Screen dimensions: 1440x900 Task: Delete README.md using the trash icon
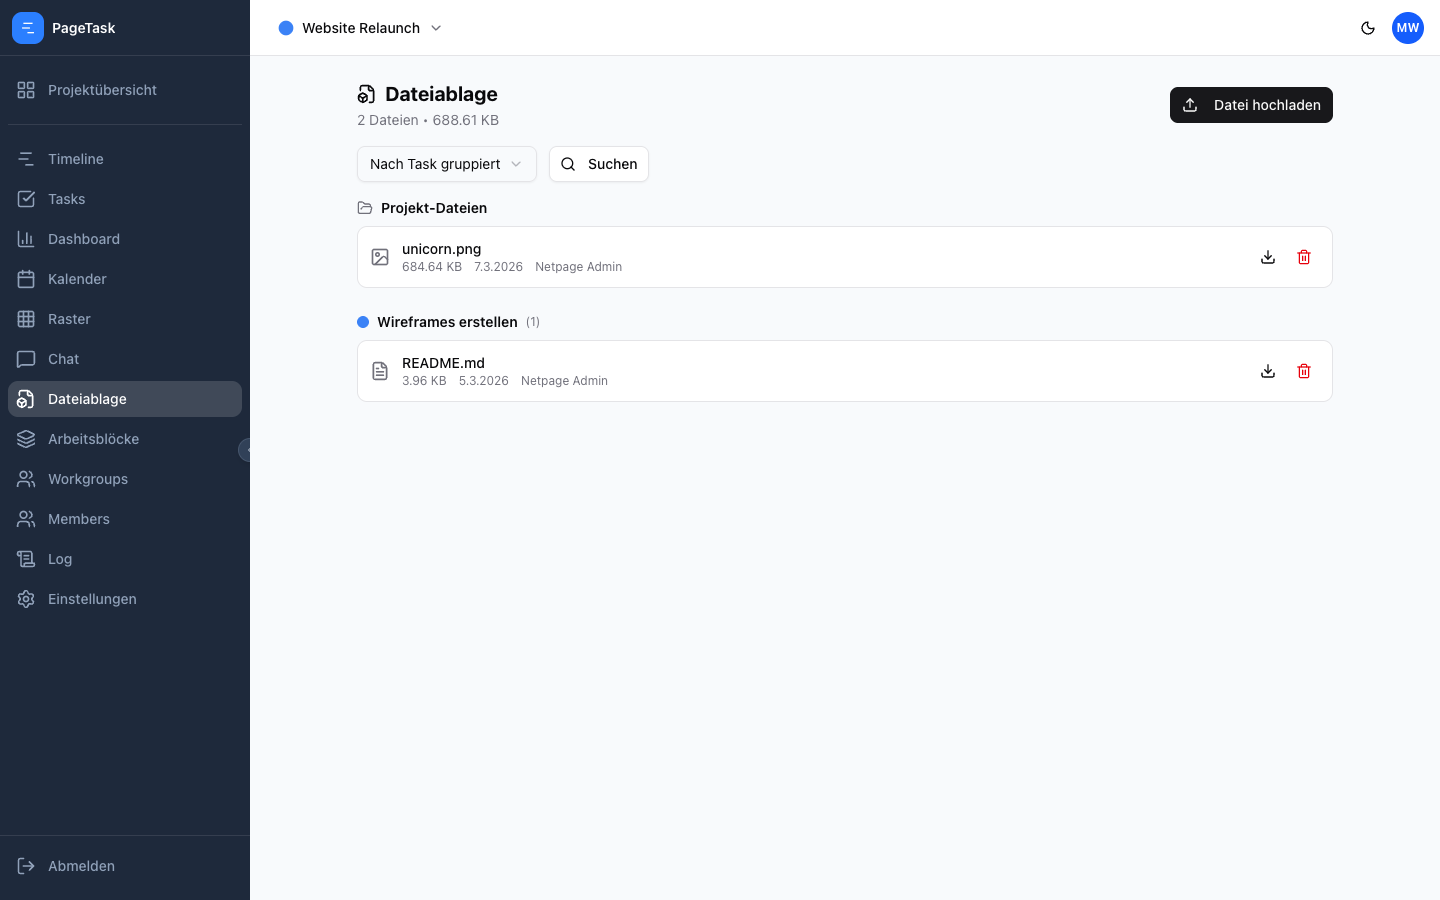[1304, 371]
